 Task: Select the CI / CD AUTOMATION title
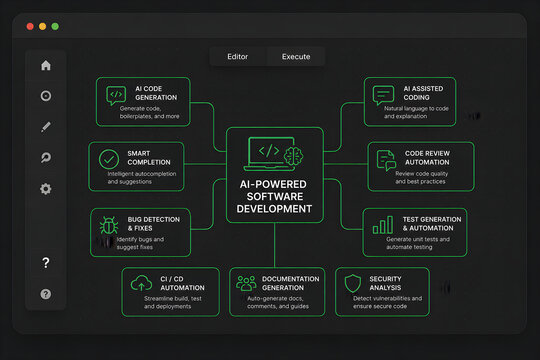coord(182,283)
